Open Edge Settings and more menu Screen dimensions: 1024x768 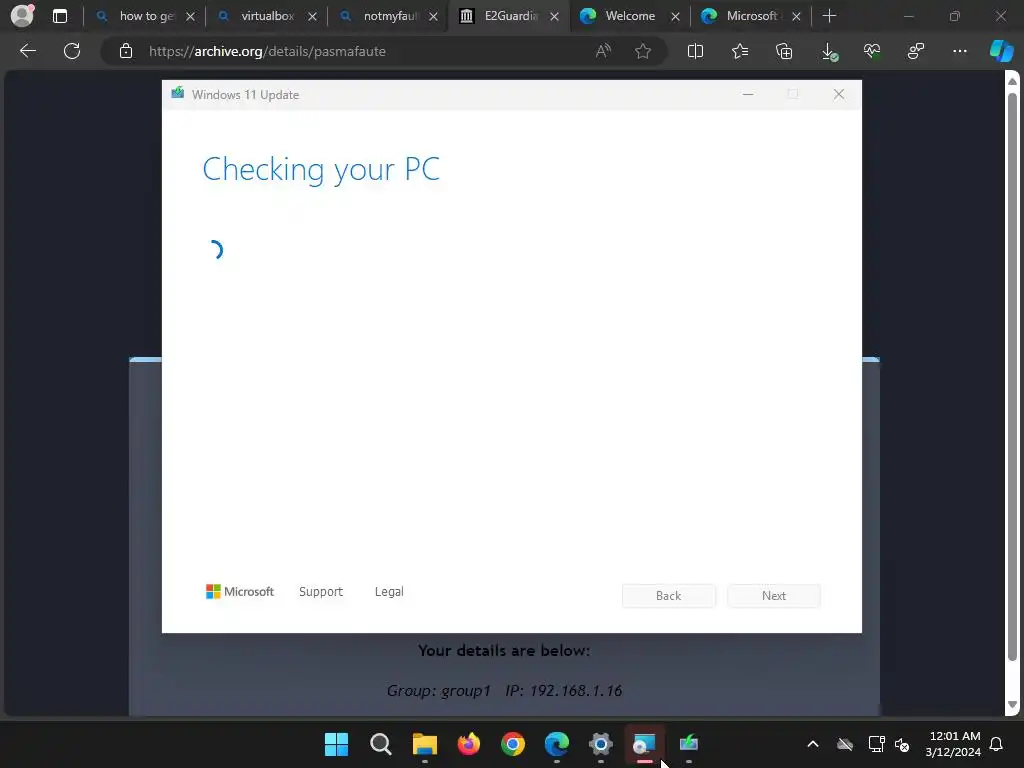[960, 51]
